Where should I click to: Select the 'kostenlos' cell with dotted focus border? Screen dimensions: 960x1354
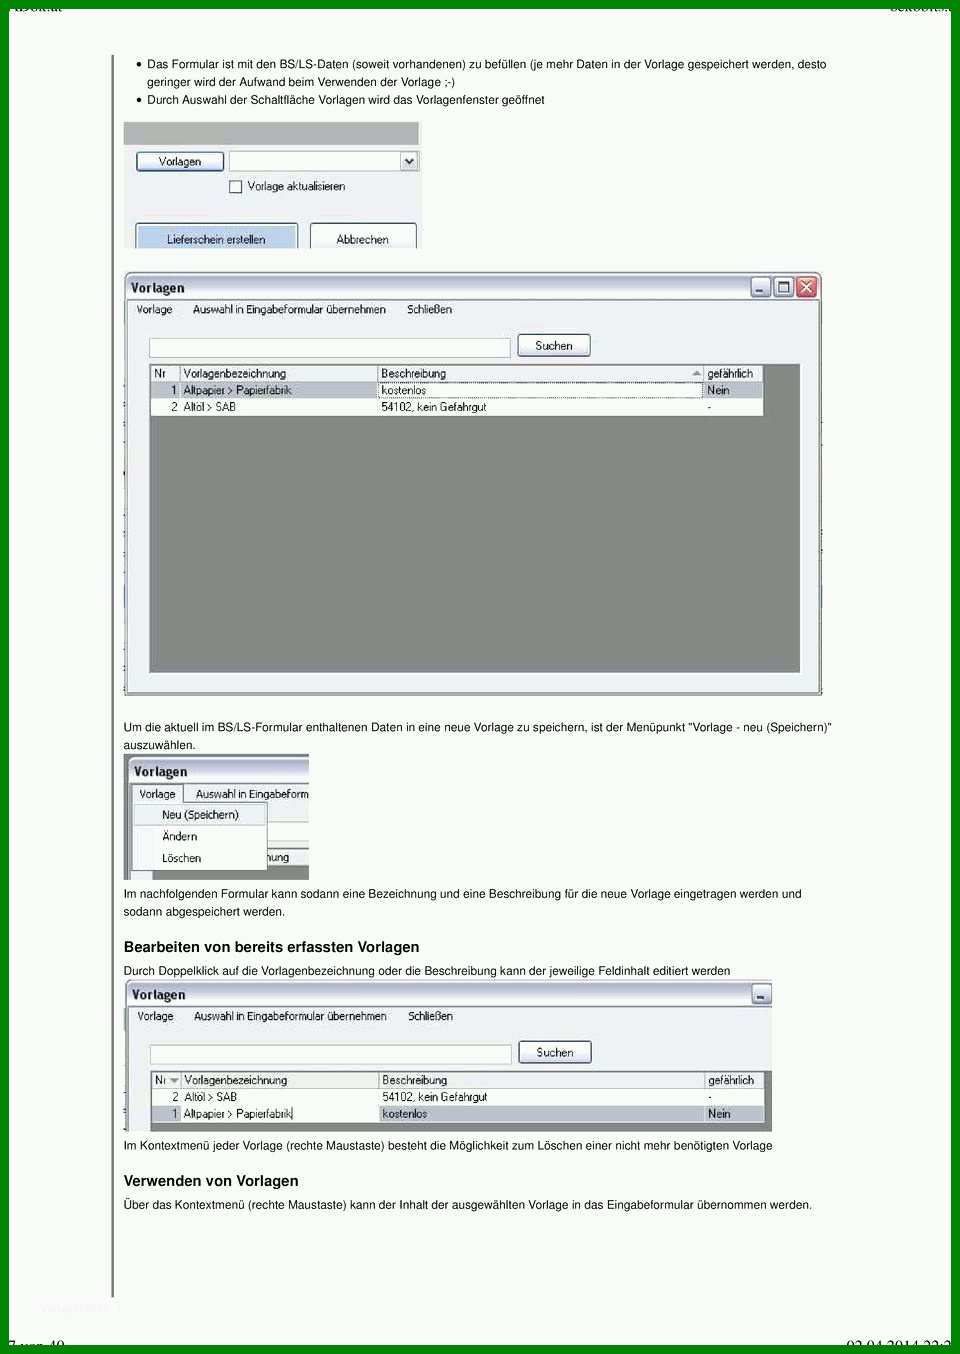pyautogui.click(x=541, y=390)
